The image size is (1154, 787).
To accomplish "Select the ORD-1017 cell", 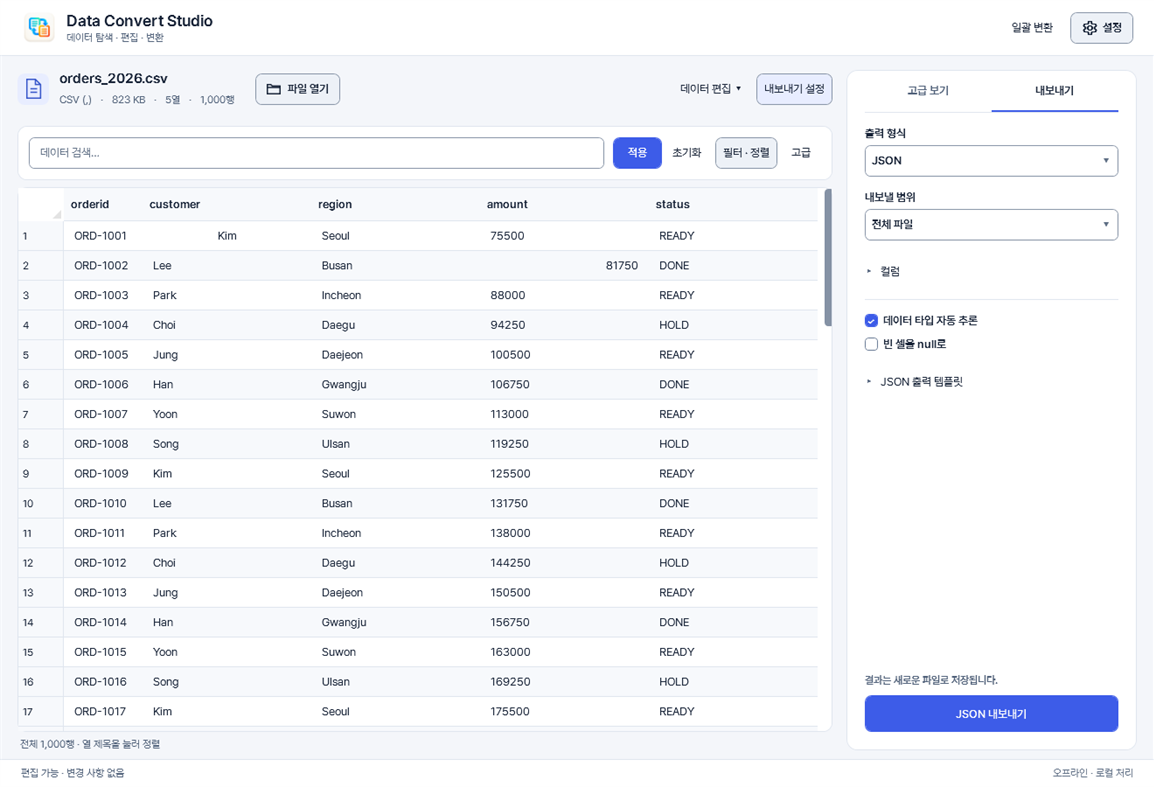I will pyautogui.click(x=102, y=711).
